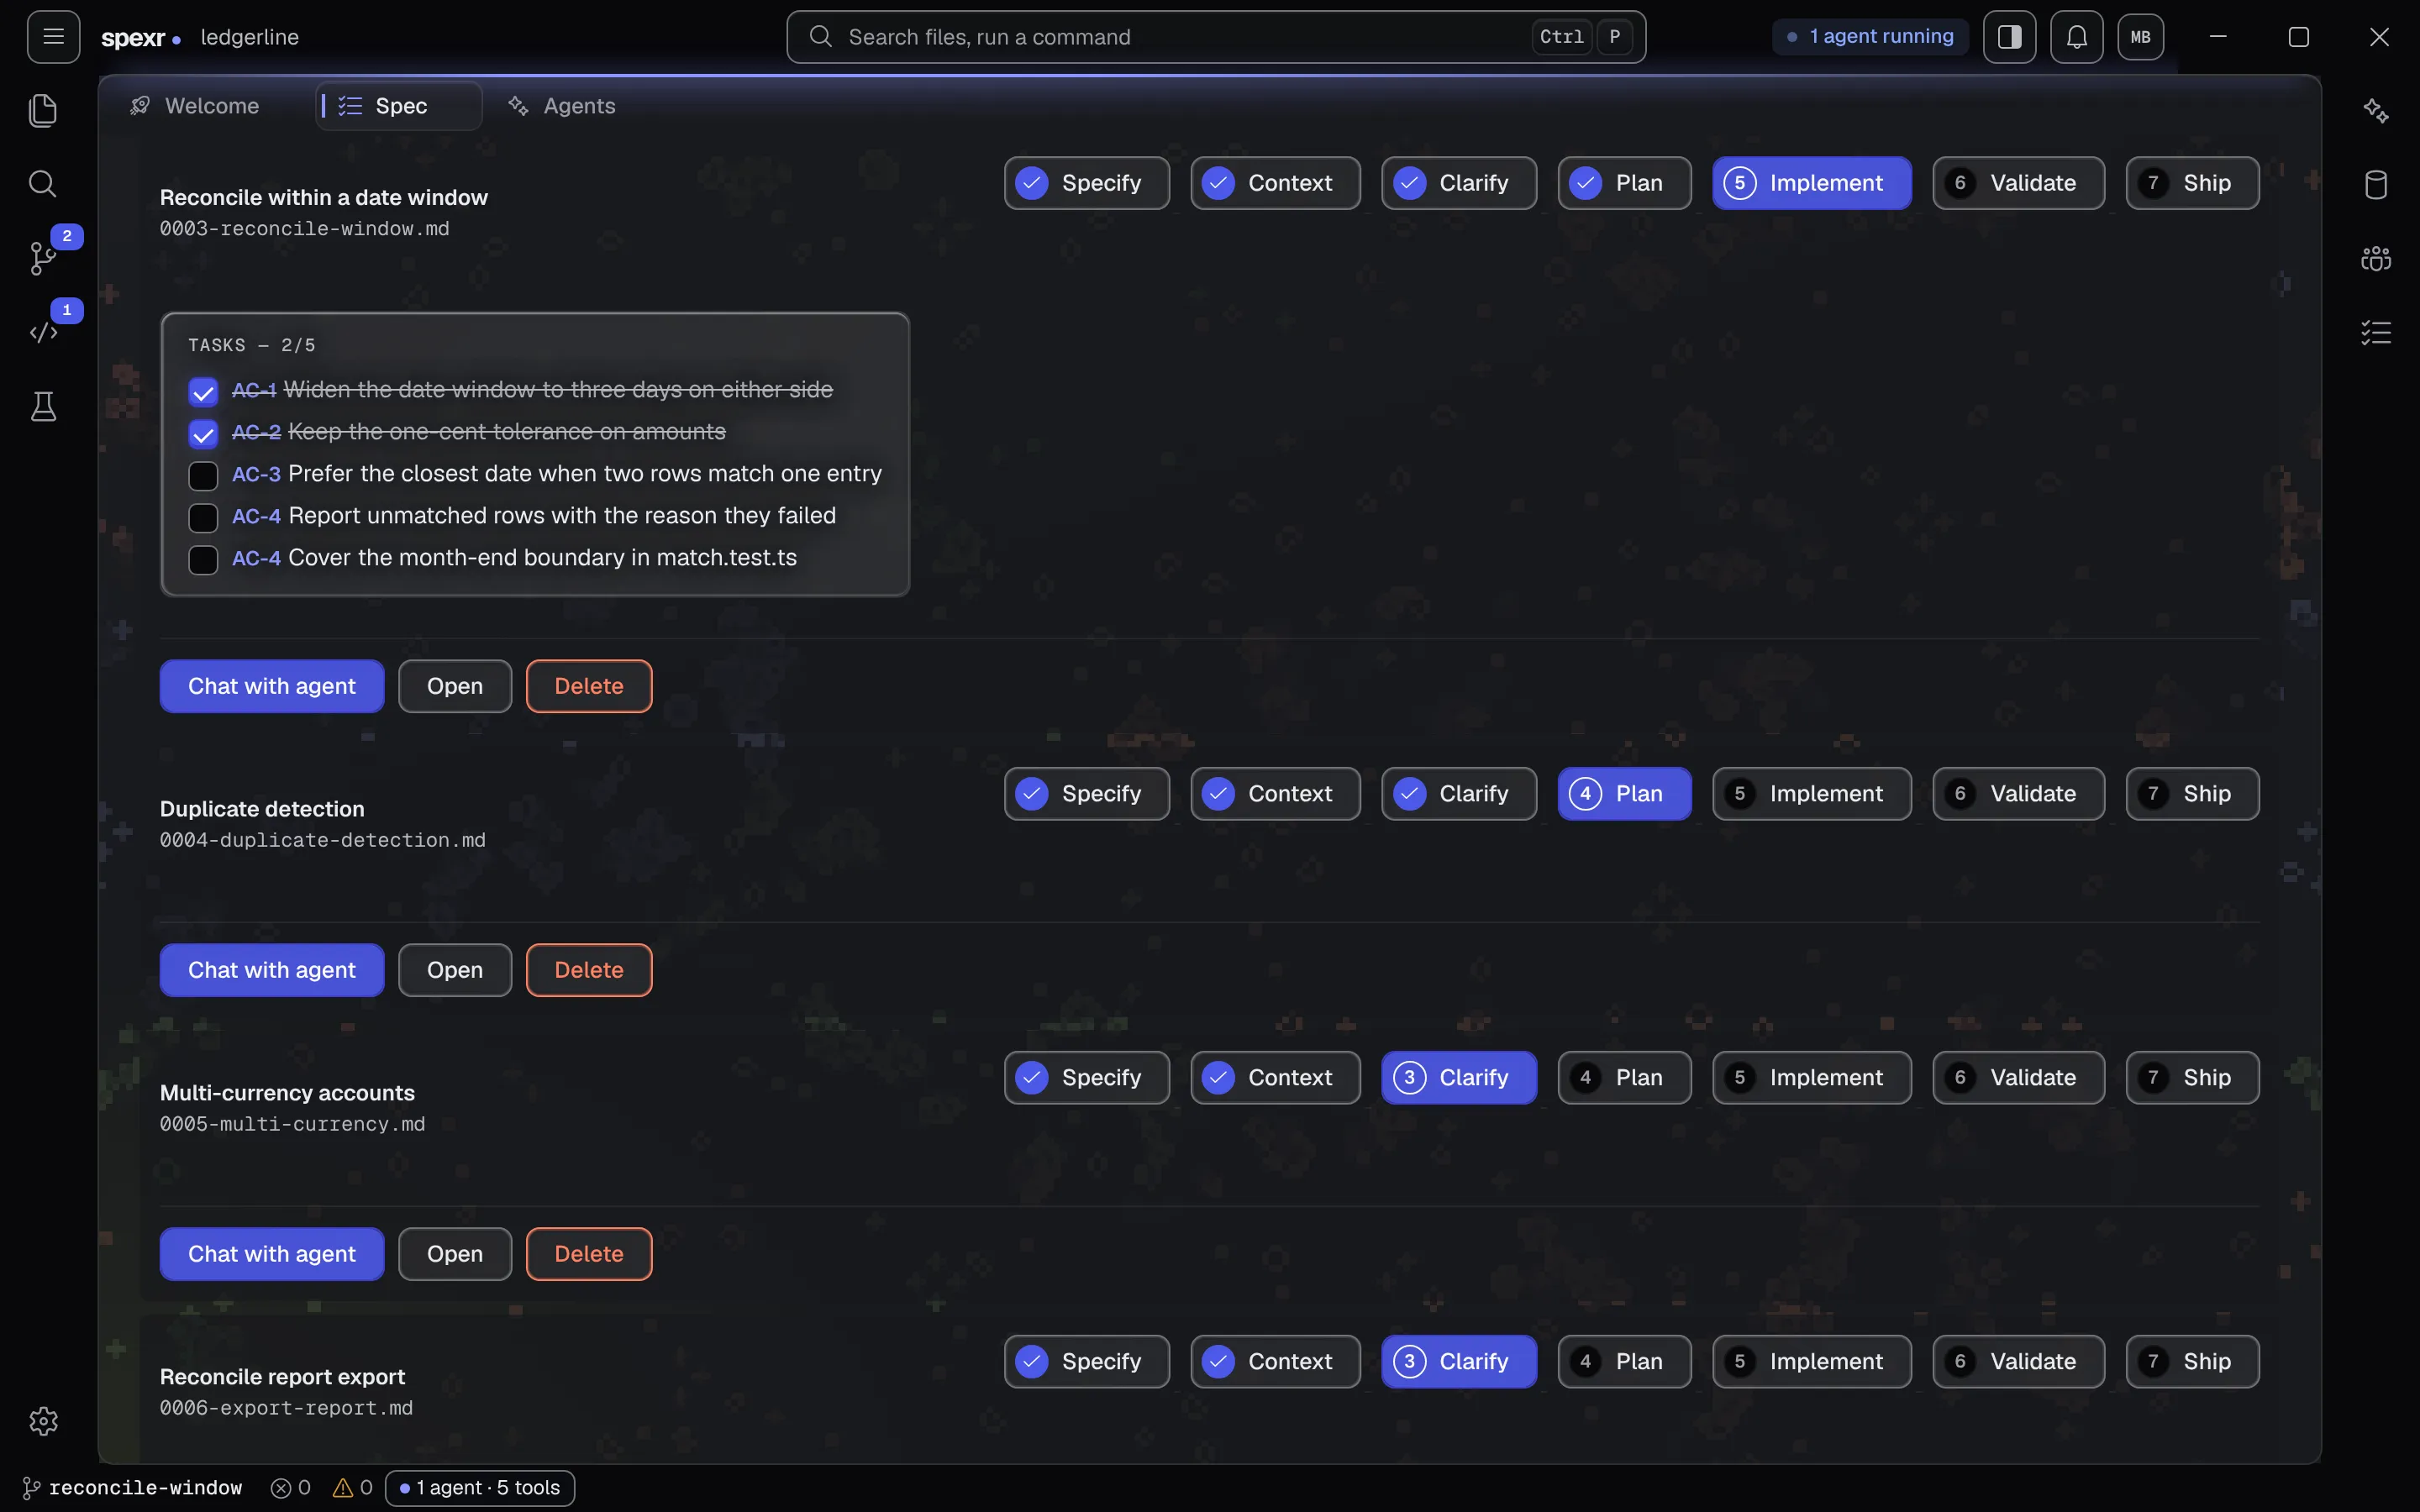Chat with agent for Duplicate detection
This screenshot has height=1512, width=2420.
[272, 970]
